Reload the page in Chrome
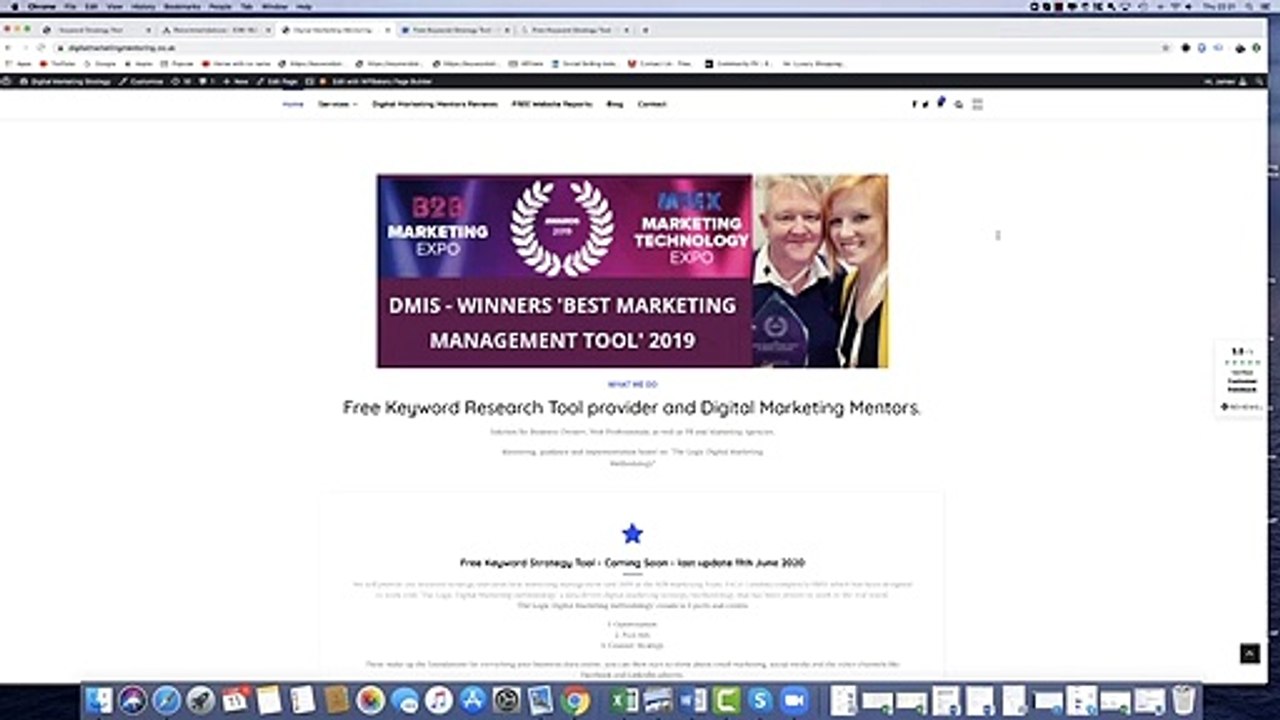The height and width of the screenshot is (720, 1280). pyautogui.click(x=41, y=47)
